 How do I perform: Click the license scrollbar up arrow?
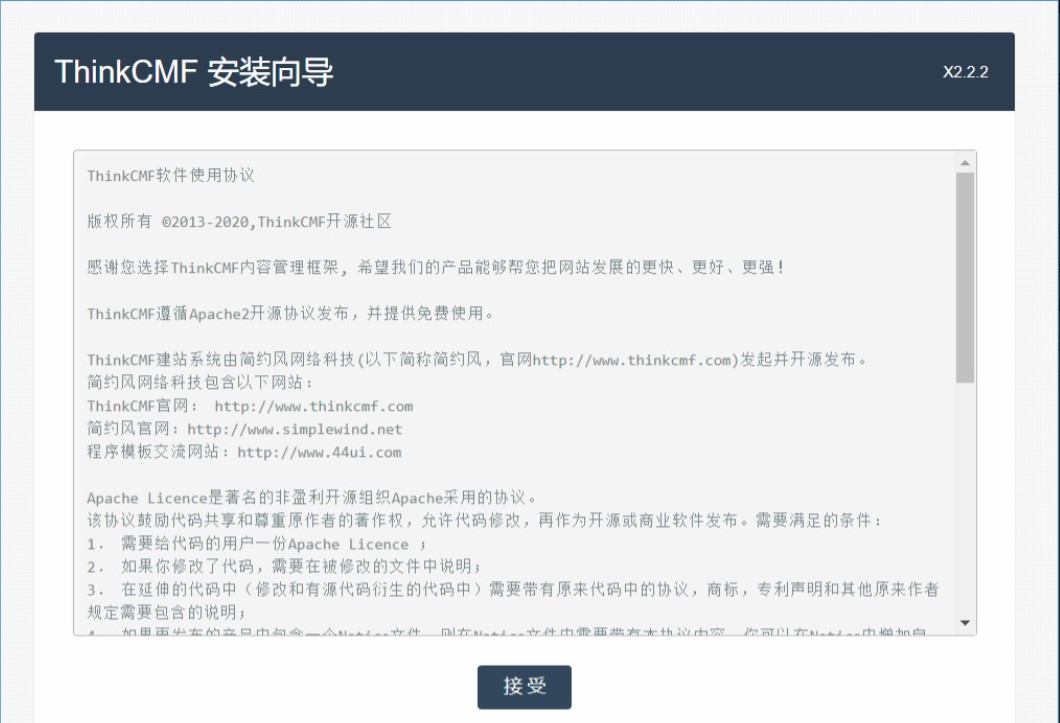pyautogui.click(x=965, y=163)
